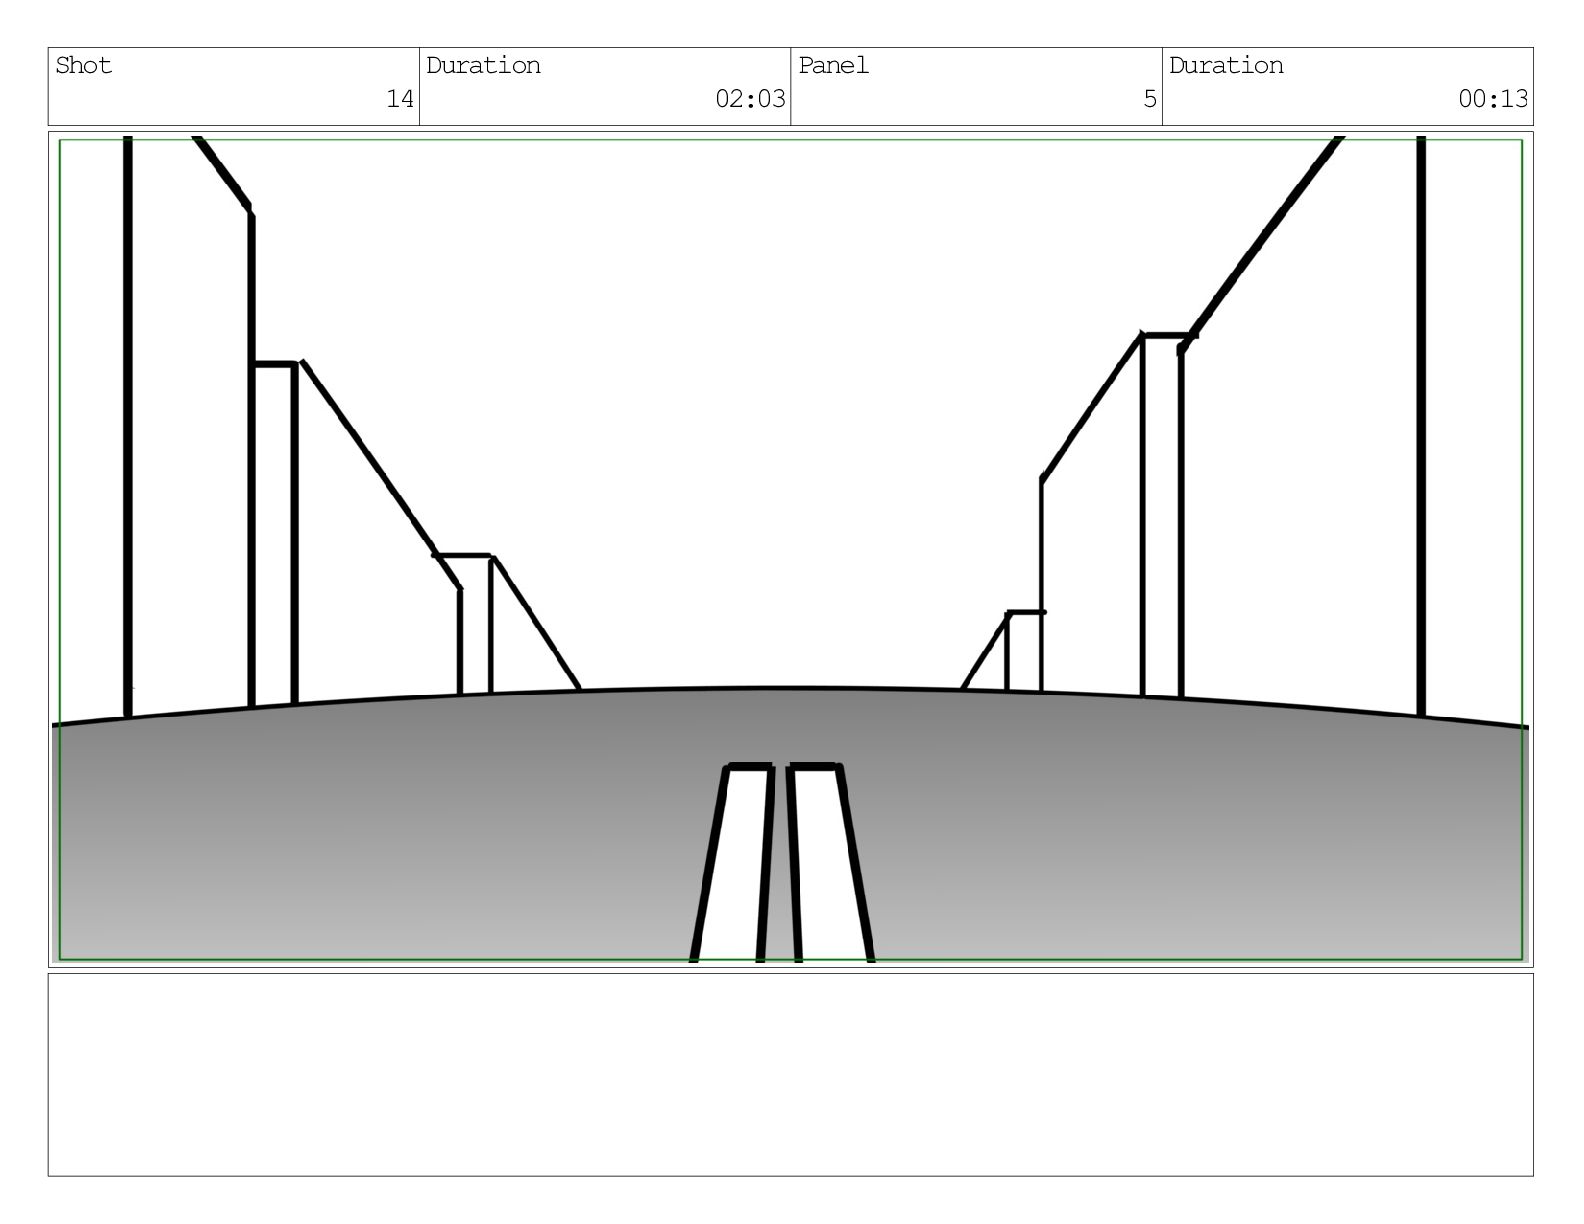The image size is (1584, 1224).
Task: Click the empty notes box below panel
Action: pyautogui.click(x=790, y=1075)
